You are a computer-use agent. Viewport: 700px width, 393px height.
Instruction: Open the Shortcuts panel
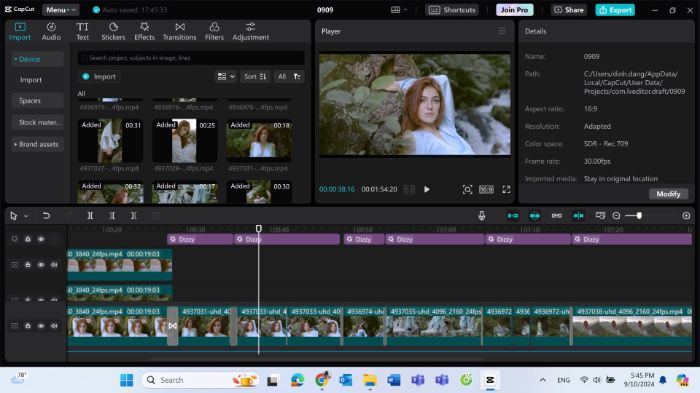pyautogui.click(x=452, y=10)
